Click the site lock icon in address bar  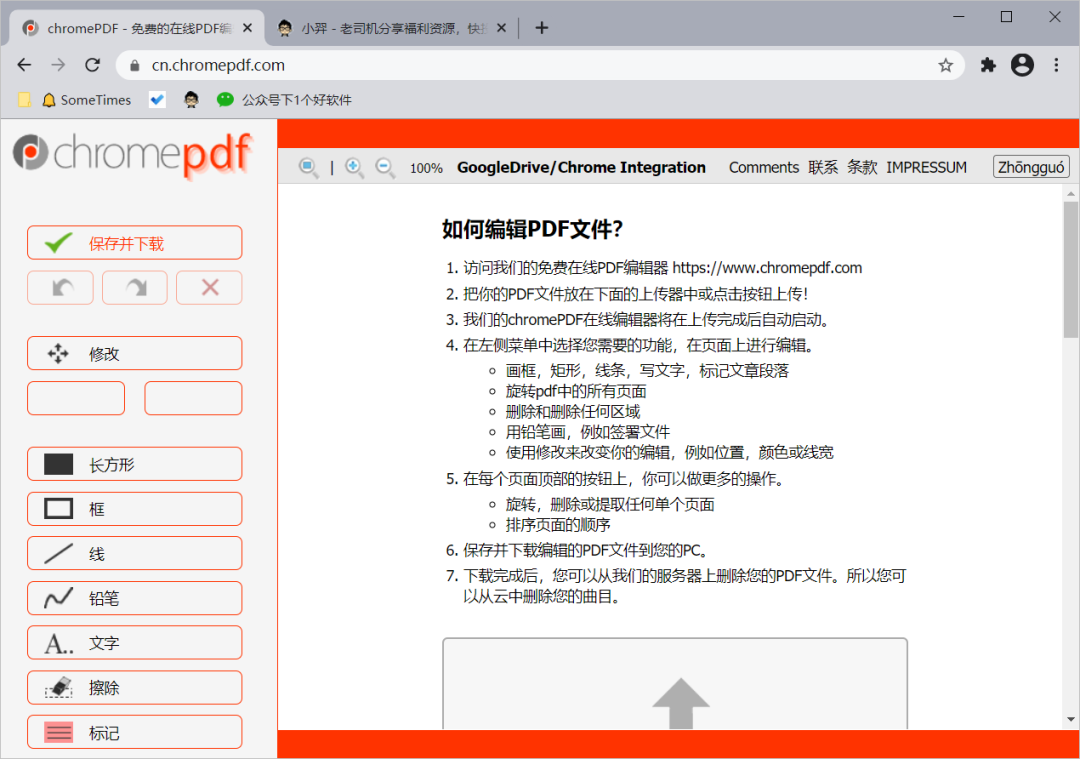pyautogui.click(x=135, y=65)
